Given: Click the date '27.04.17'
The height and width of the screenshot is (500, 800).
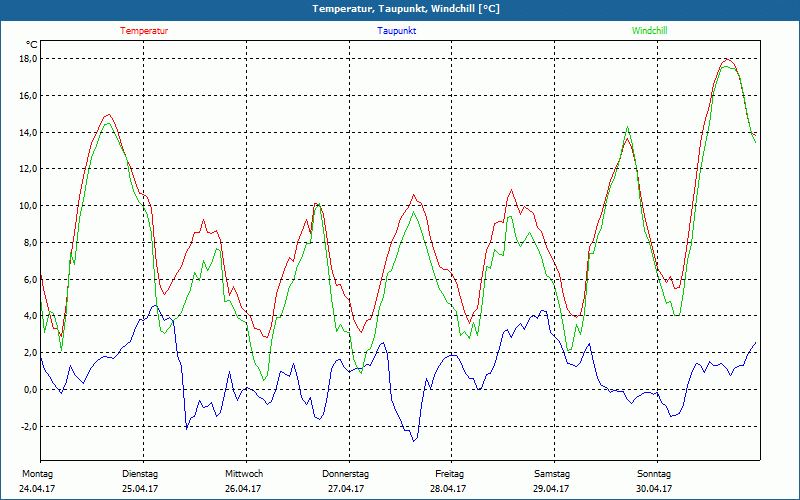Looking at the screenshot, I should pyautogui.click(x=346, y=489).
